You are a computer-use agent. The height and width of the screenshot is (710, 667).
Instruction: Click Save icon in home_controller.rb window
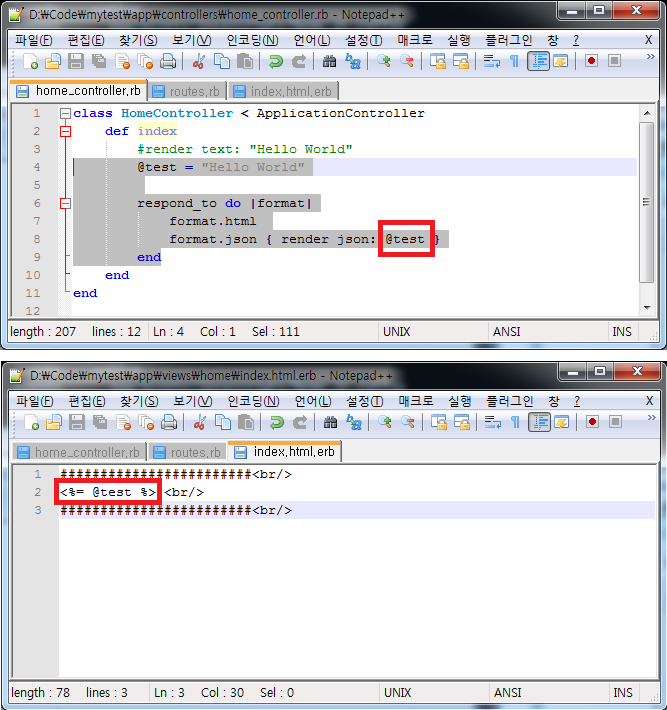point(76,61)
